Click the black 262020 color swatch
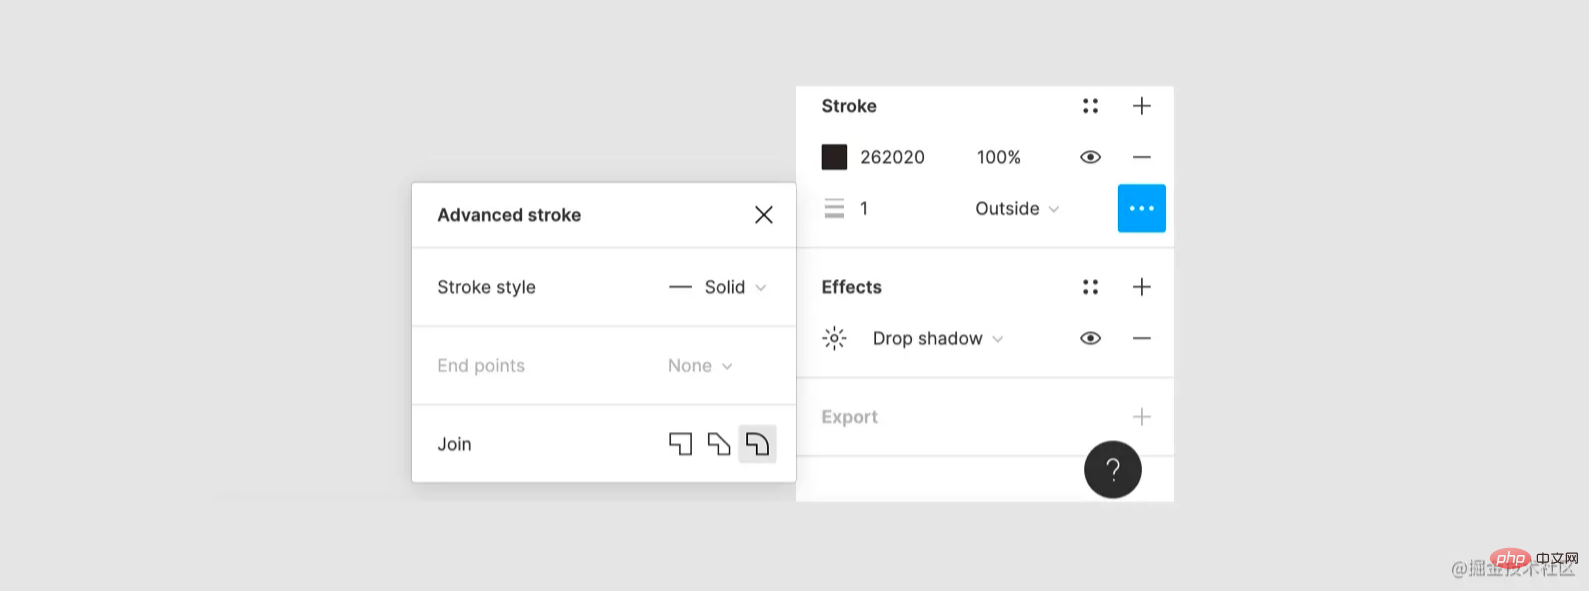The image size is (1589, 591). pos(834,157)
